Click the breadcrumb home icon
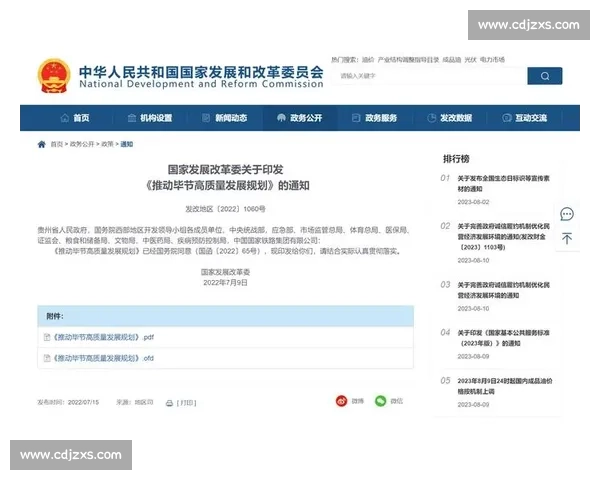600x480 pixels. (x=42, y=144)
